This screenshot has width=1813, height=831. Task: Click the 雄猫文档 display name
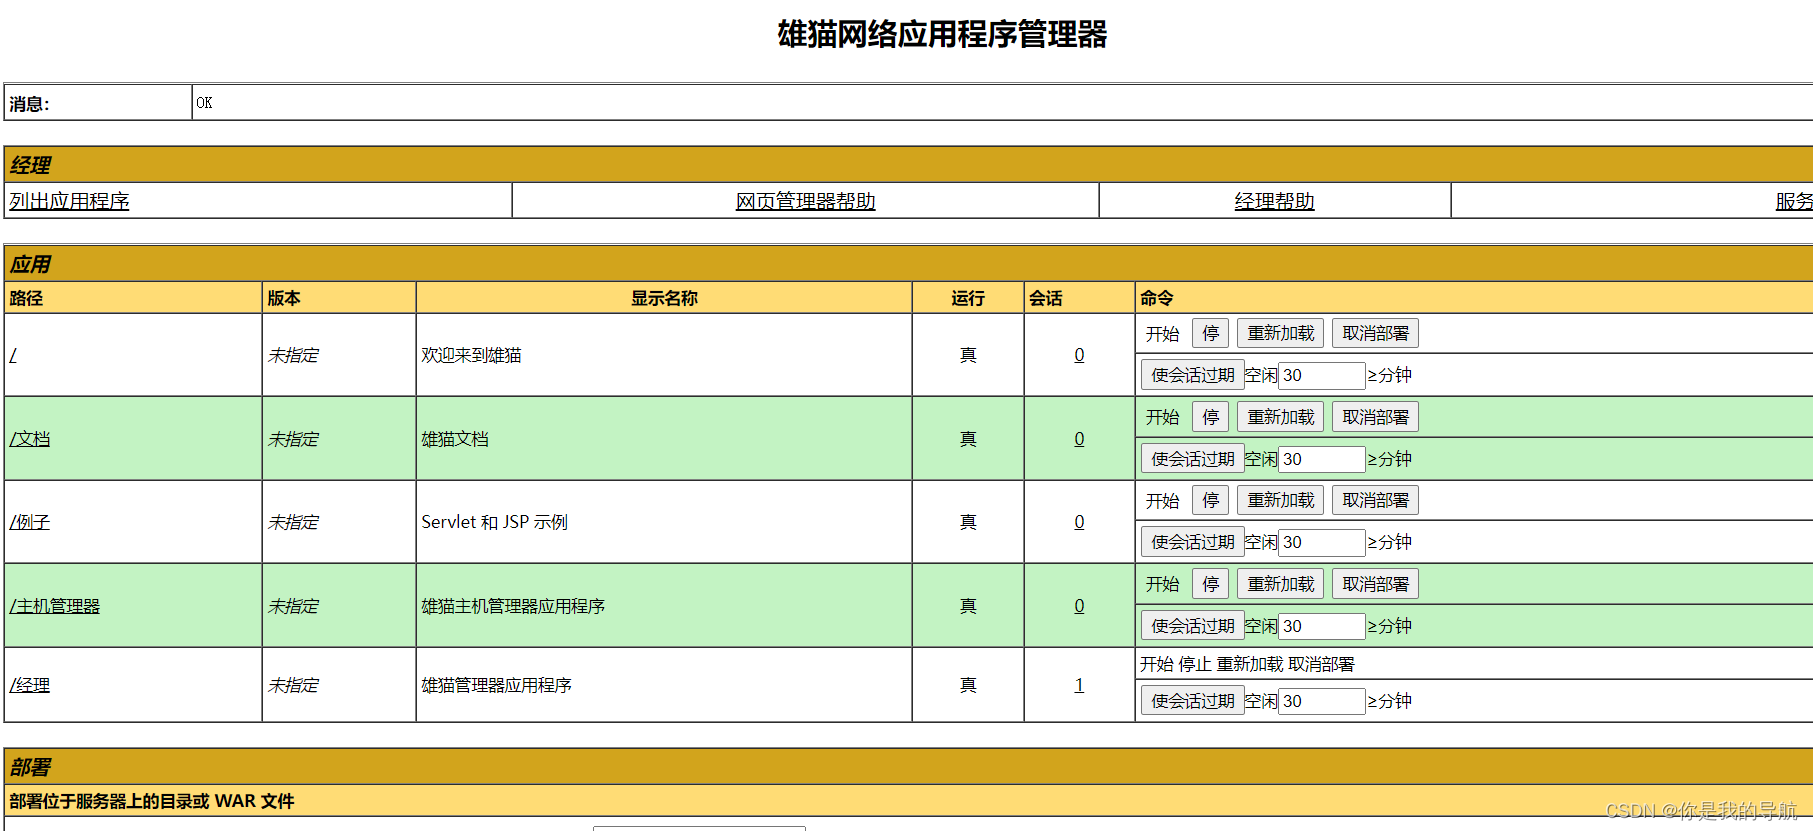click(x=455, y=439)
